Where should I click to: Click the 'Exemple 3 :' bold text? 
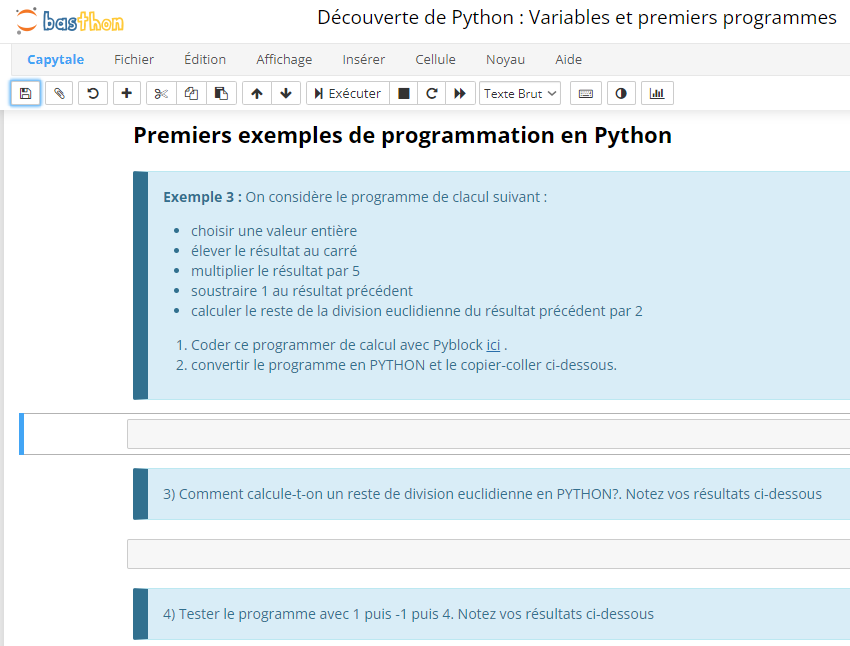tap(203, 197)
